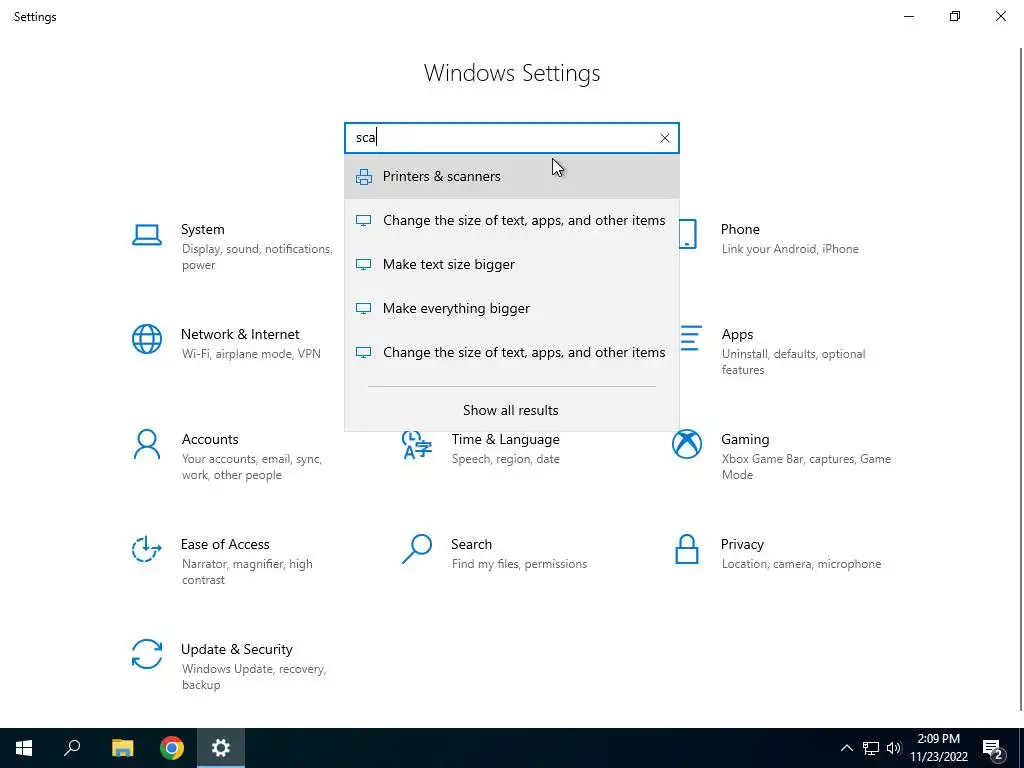Open Time & Language category title
The width and height of the screenshot is (1024, 768).
(505, 440)
